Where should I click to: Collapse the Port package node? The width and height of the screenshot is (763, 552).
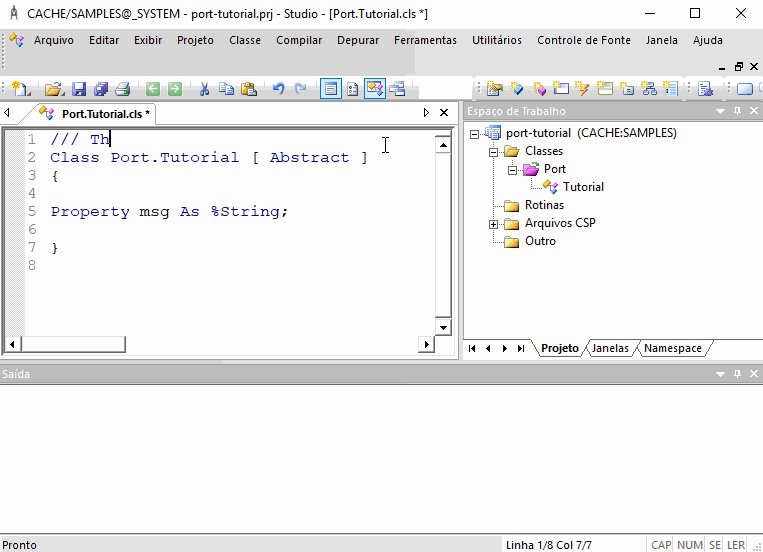click(512, 170)
